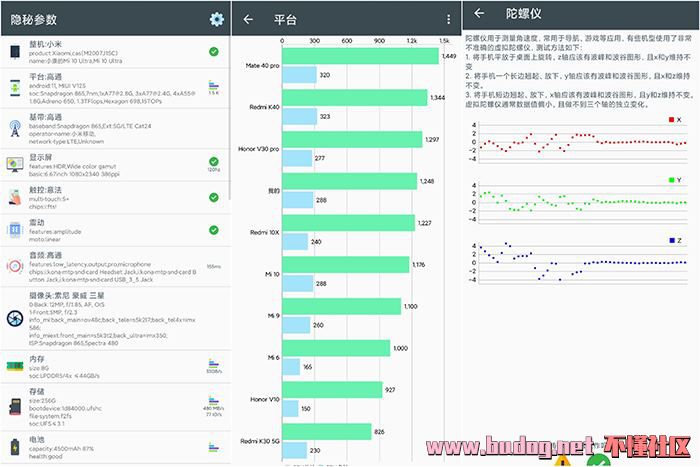
Task: Tap the touch hand icon beside 触控:意法
Action: pyautogui.click(x=15, y=197)
